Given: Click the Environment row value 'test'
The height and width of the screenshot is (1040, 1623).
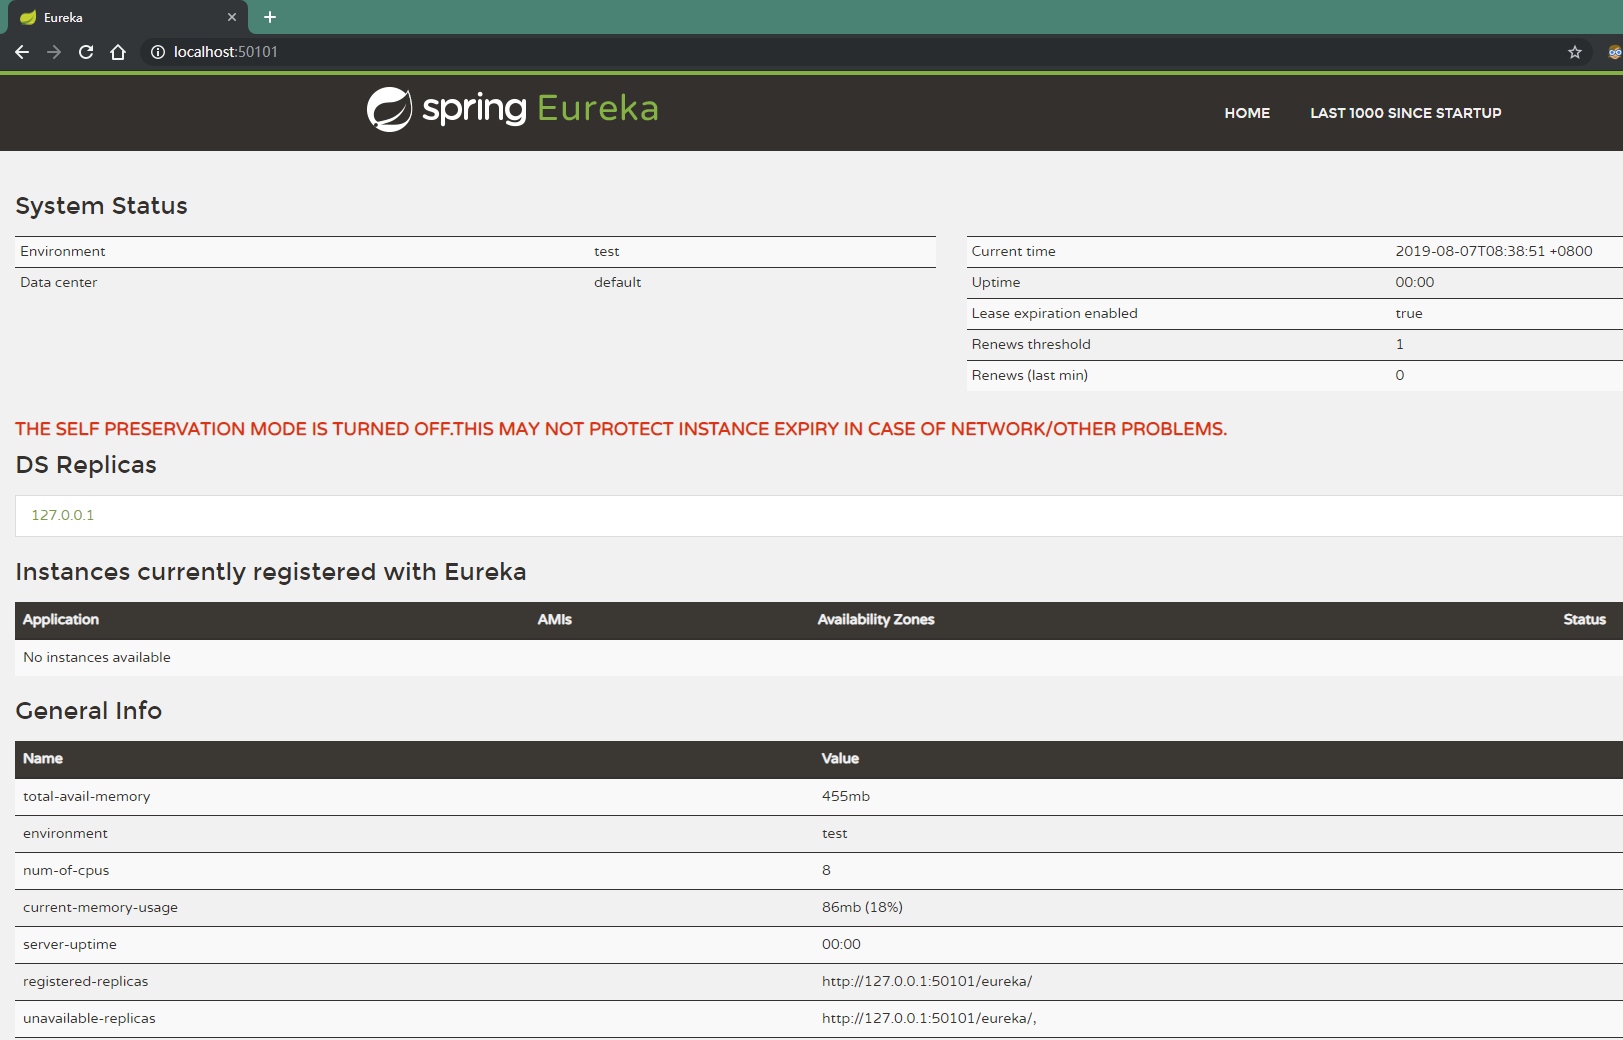Looking at the screenshot, I should (607, 251).
